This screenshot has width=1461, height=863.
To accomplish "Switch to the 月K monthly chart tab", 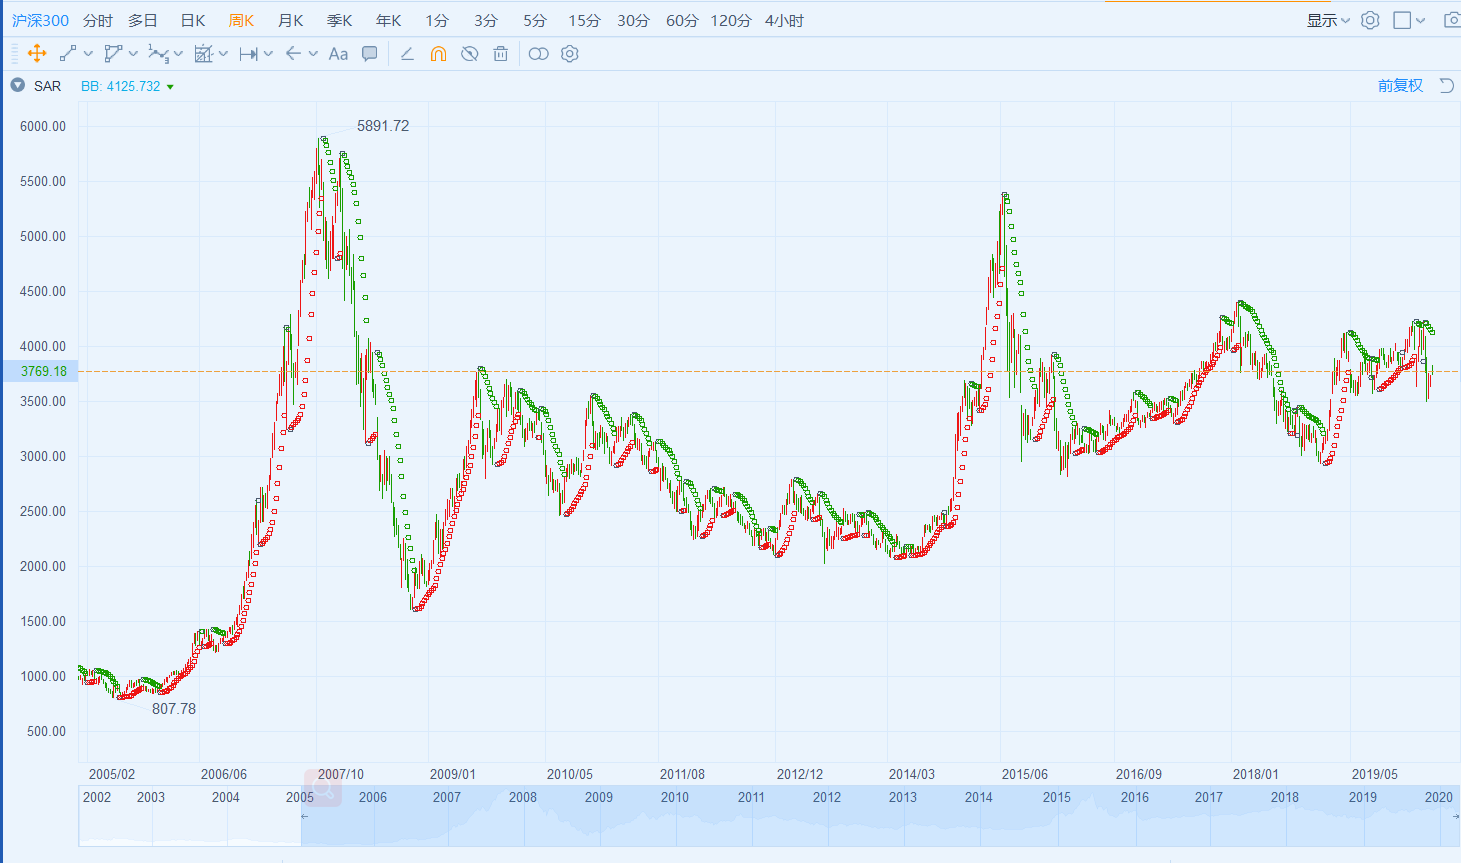I will pyautogui.click(x=290, y=20).
